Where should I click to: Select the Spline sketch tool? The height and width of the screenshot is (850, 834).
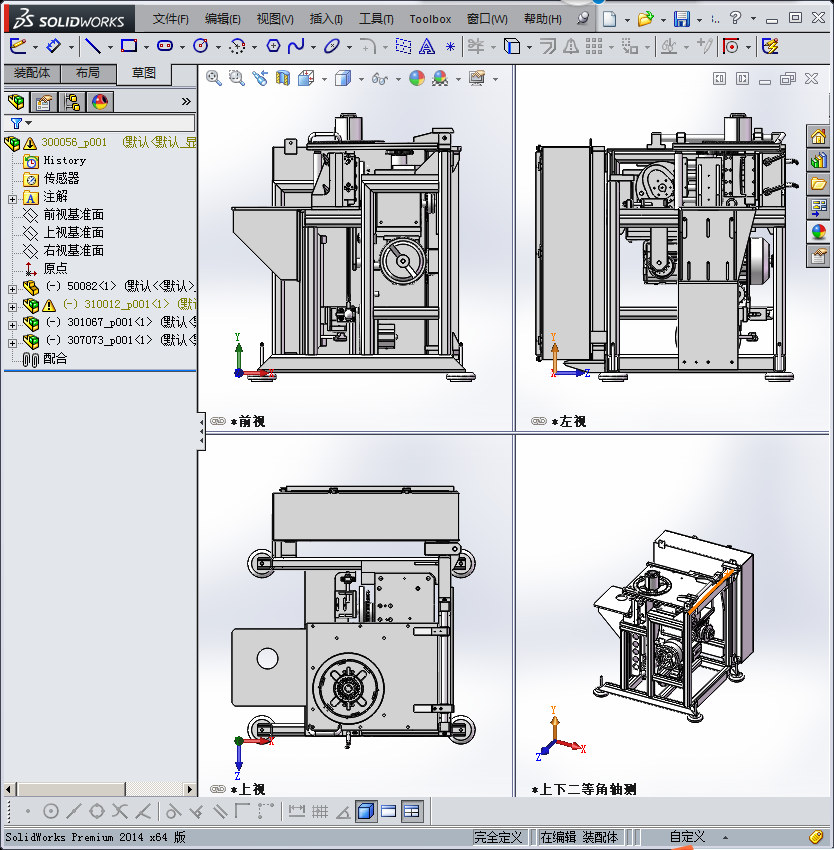click(296, 46)
